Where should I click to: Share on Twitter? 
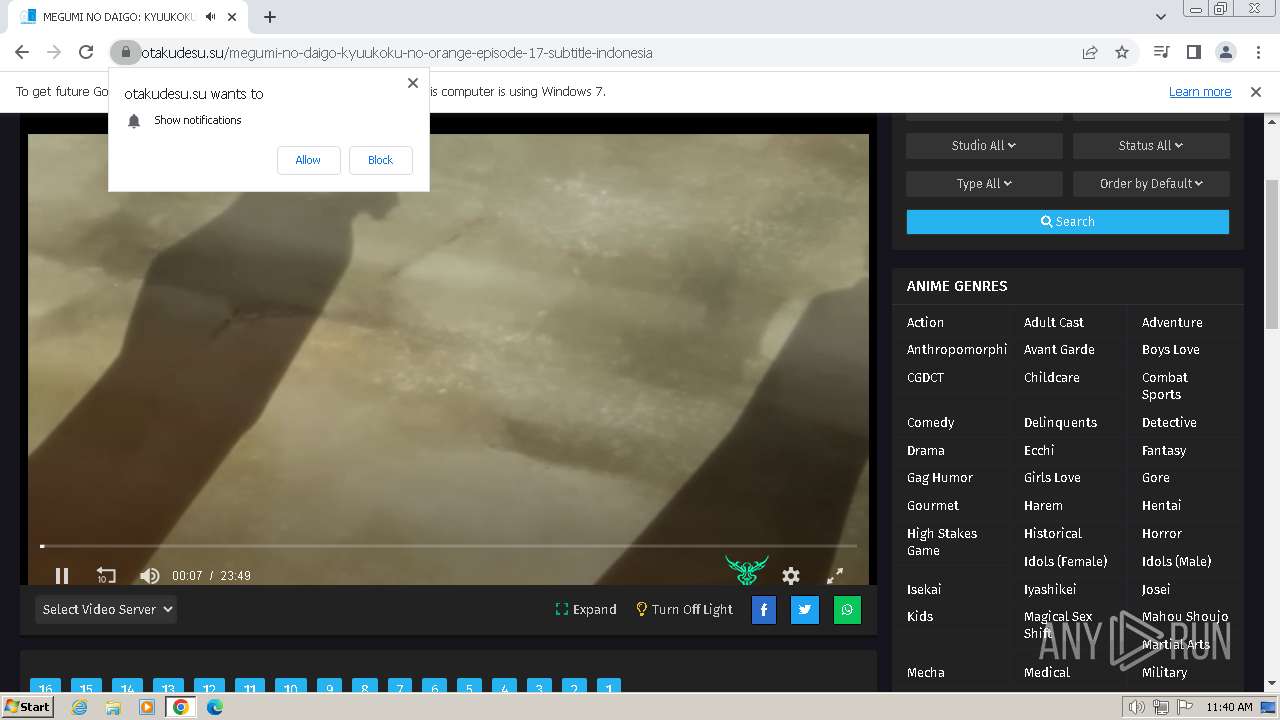pyautogui.click(x=805, y=610)
